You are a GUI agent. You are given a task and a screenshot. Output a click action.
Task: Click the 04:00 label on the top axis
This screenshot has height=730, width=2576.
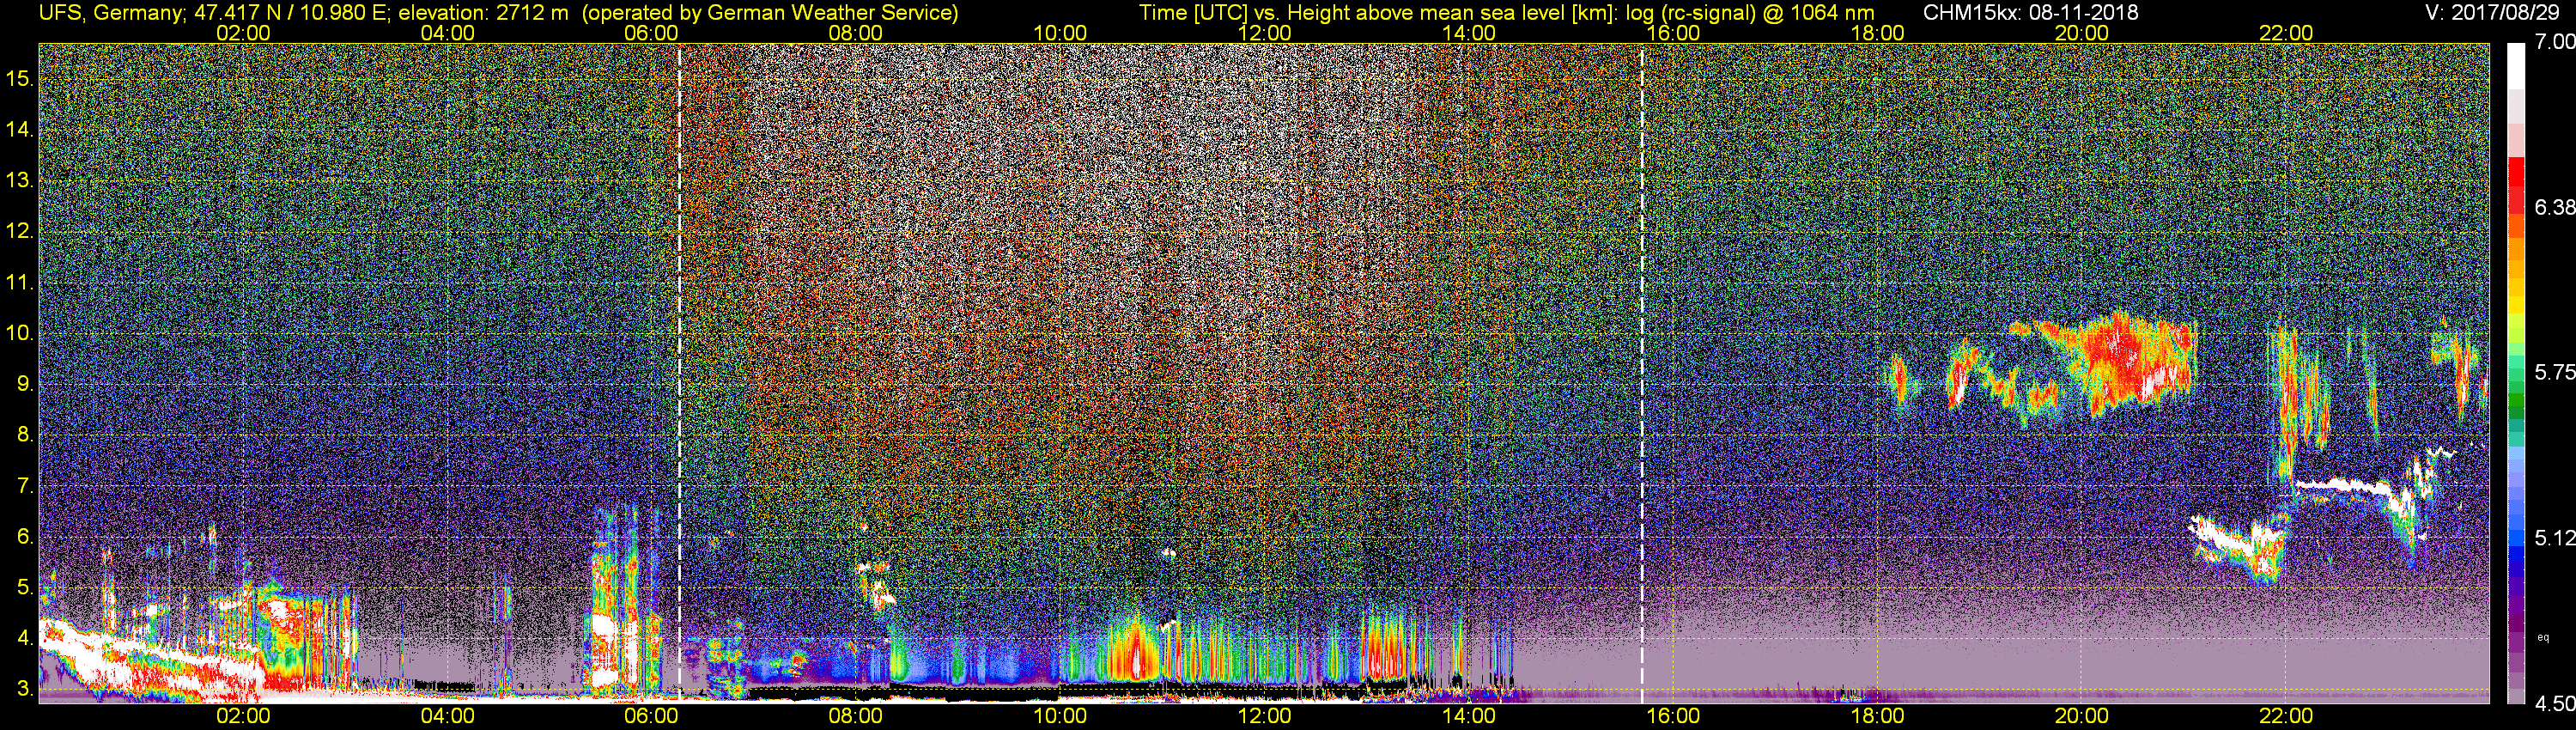pos(448,33)
